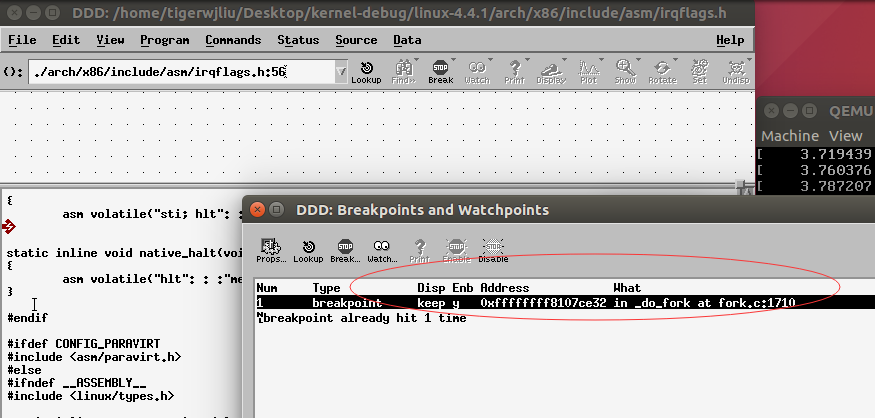
Task: Click the Rotate icon in main toolbar
Action: pyautogui.click(x=662, y=72)
